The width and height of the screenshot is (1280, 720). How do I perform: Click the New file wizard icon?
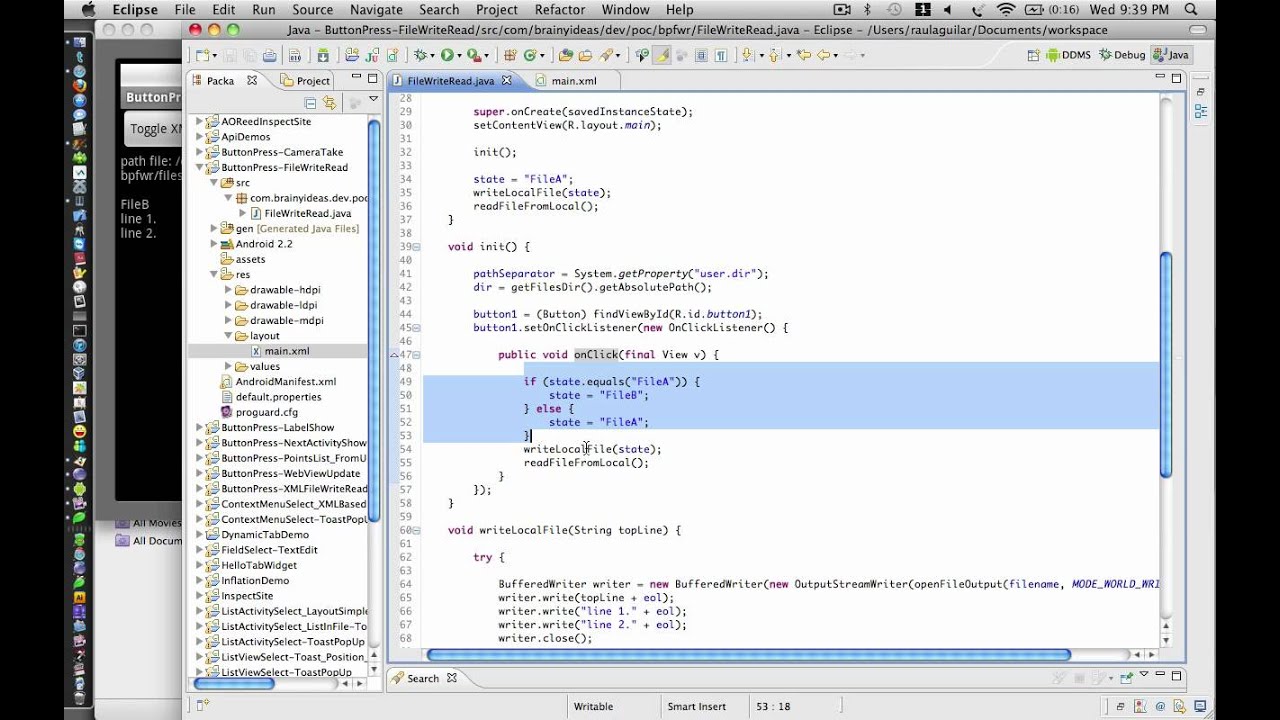(x=202, y=55)
